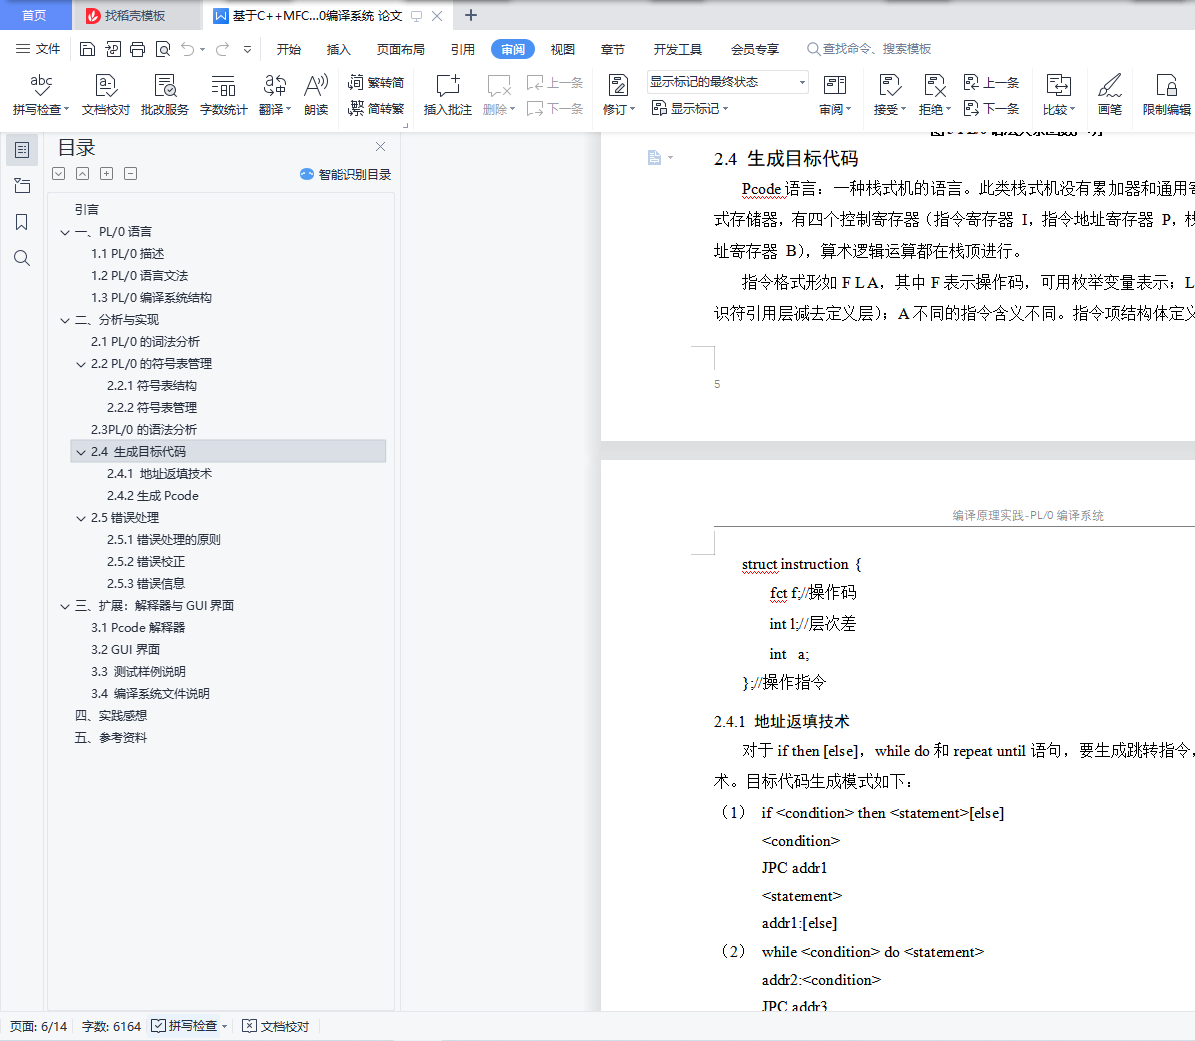The image size is (1195, 1041).
Task: Close the 目录 navigation pane
Action: (380, 146)
